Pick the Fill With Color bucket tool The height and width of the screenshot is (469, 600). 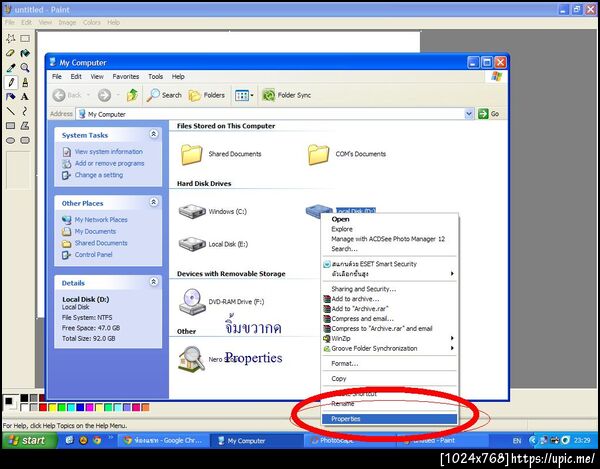[x=25, y=53]
